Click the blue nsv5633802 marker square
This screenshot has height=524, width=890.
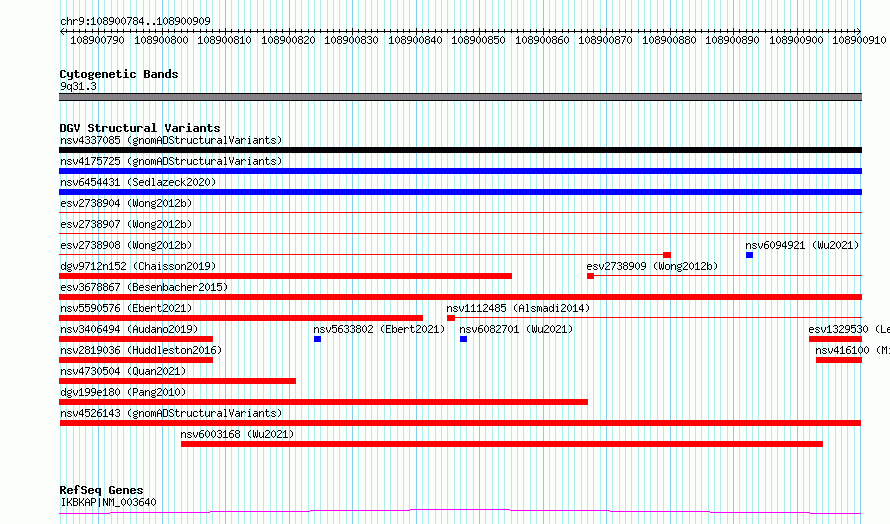[x=317, y=339]
